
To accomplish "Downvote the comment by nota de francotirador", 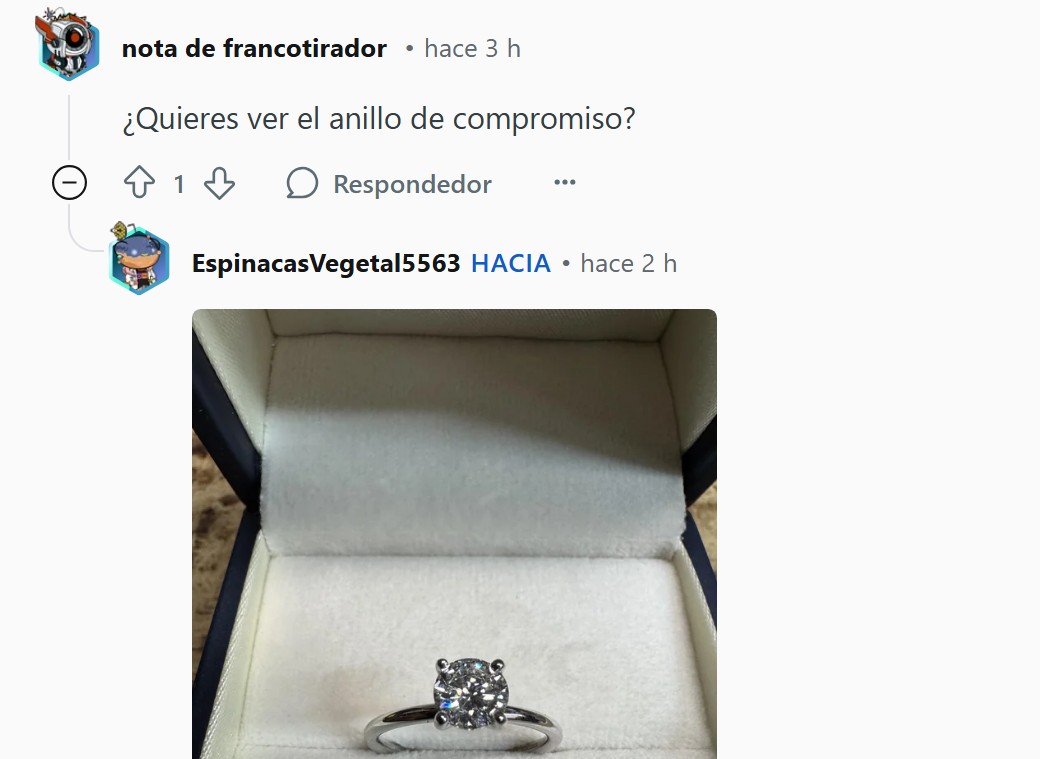I will click(x=220, y=183).
